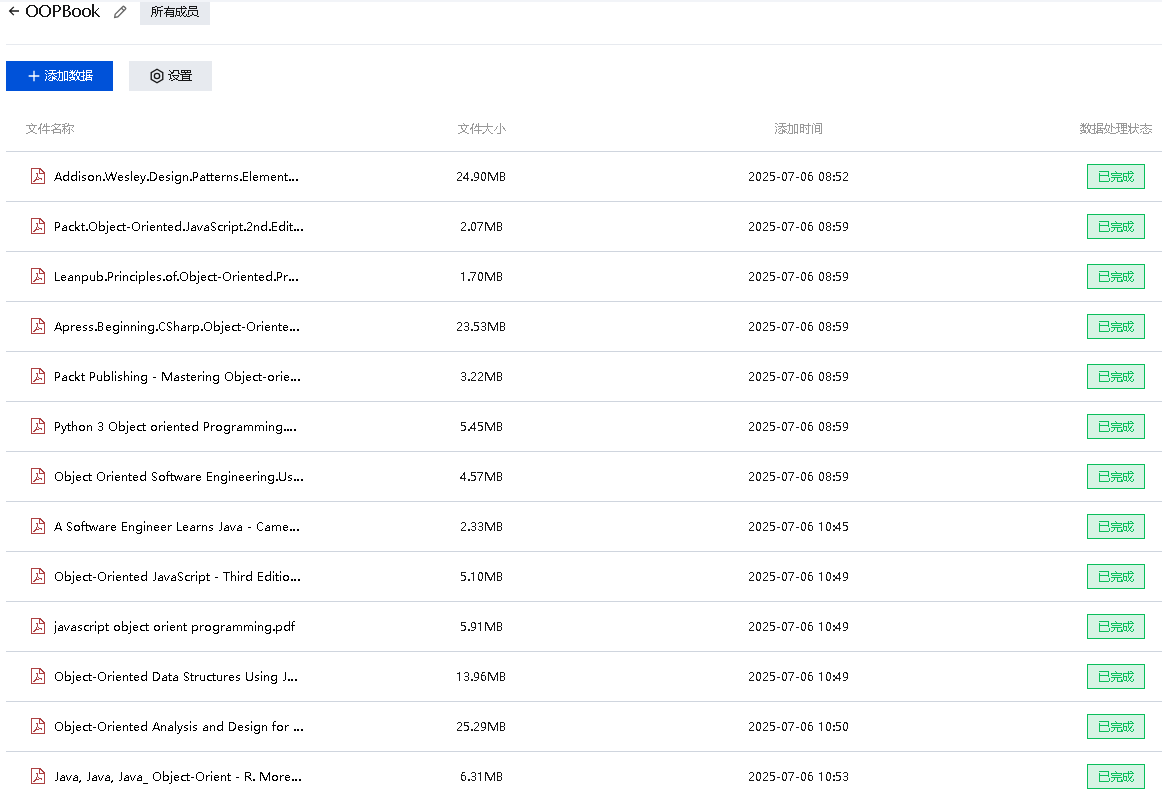Image resolution: width=1162 pixels, height=799 pixels.
Task: Click the pencil edit icon next to OOPBook
Action: tap(120, 12)
